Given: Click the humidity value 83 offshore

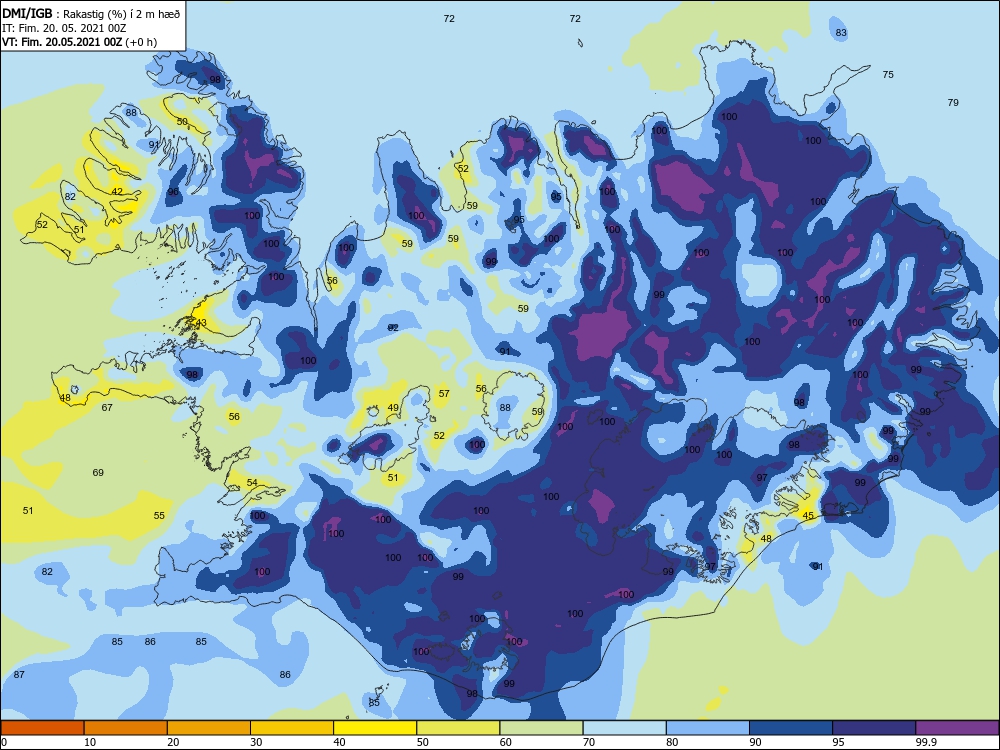Looking at the screenshot, I should (841, 33).
